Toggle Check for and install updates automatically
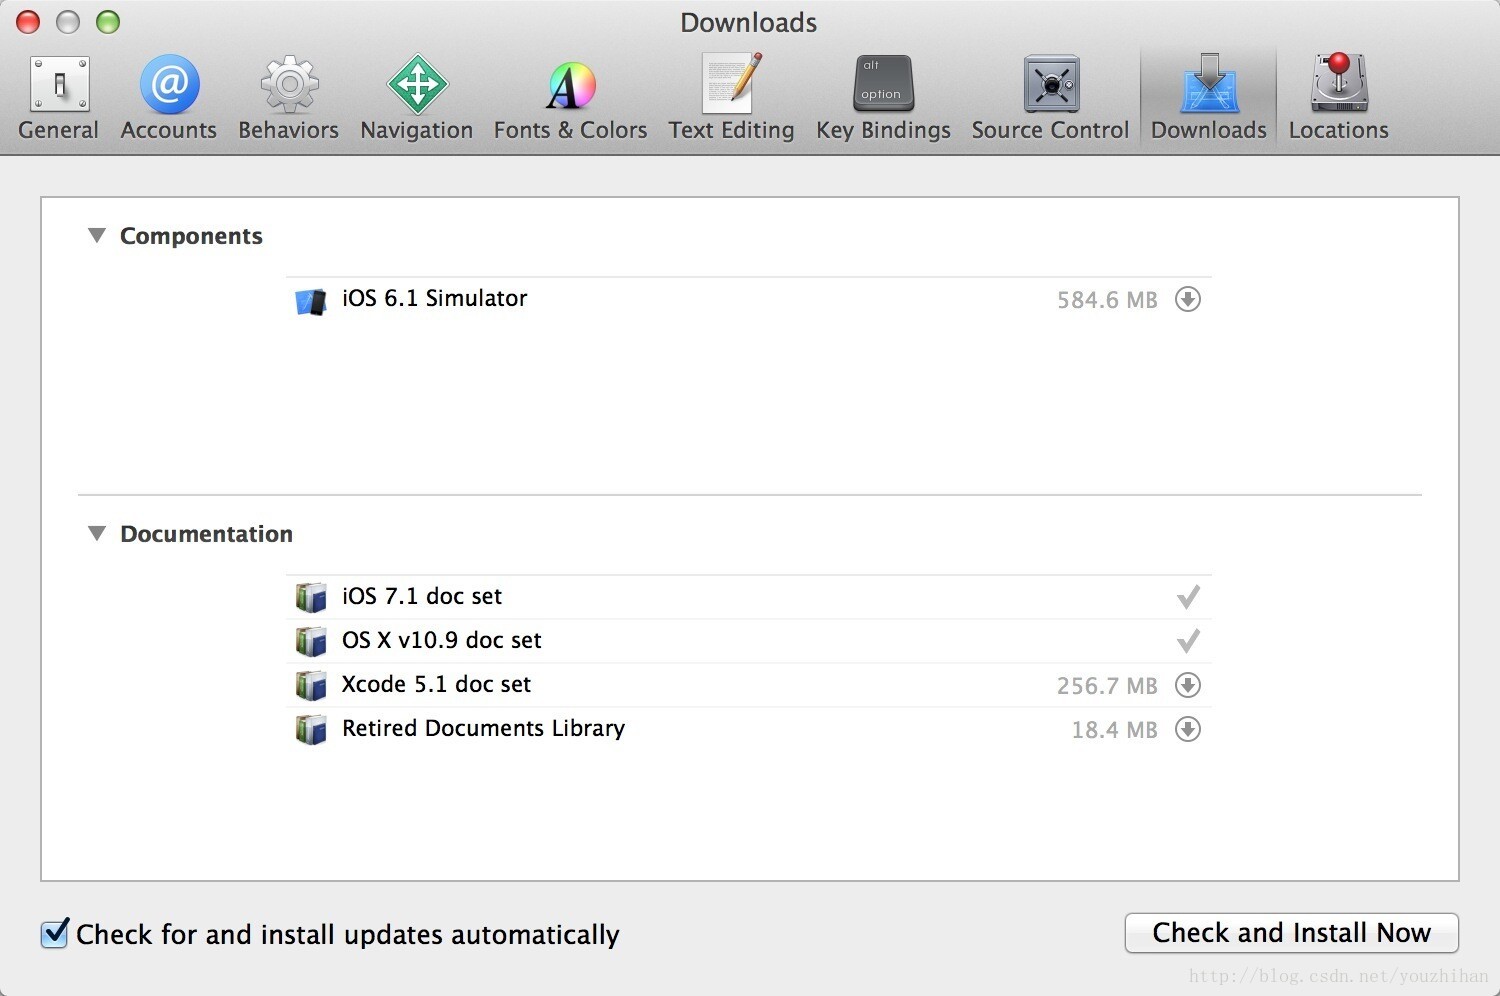Viewport: 1500px width, 996px height. coord(55,933)
